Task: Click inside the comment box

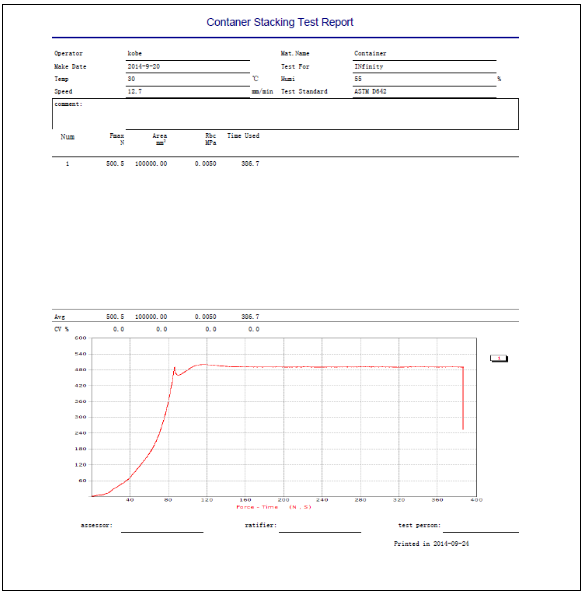Action: 285,114
